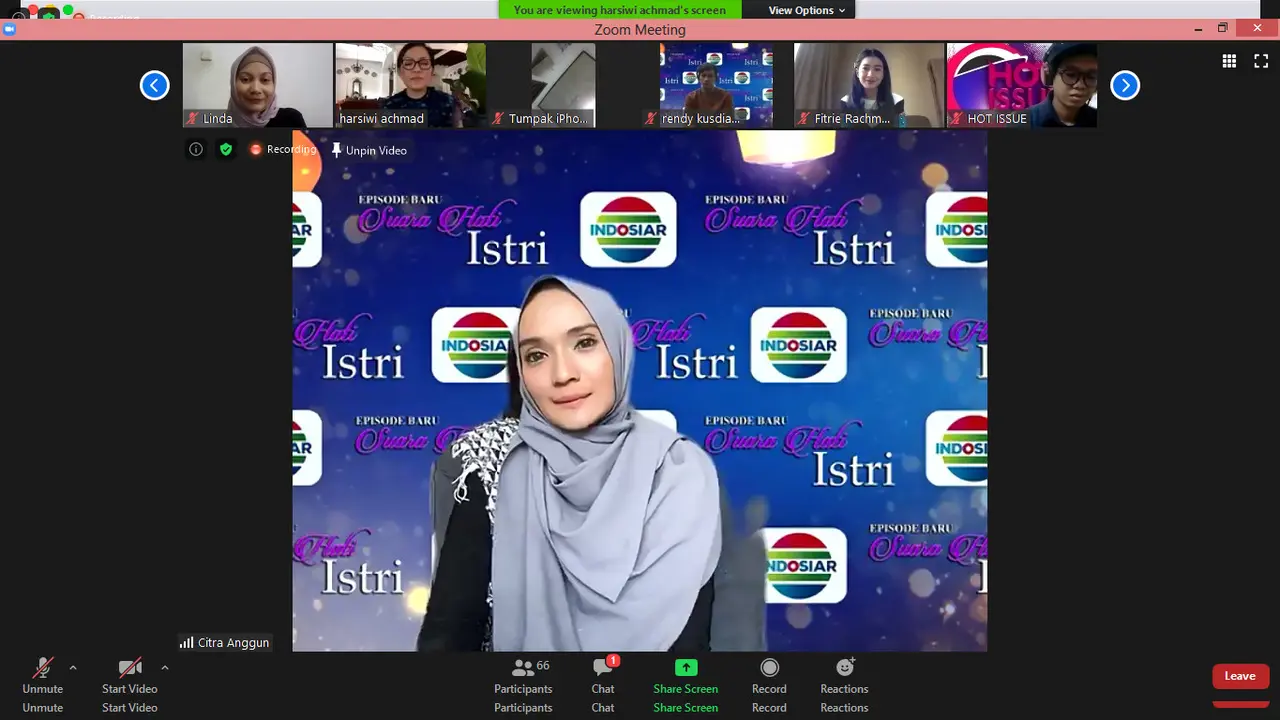Turn on camera with Start Video icon
The image size is (1280, 720).
pos(130,668)
